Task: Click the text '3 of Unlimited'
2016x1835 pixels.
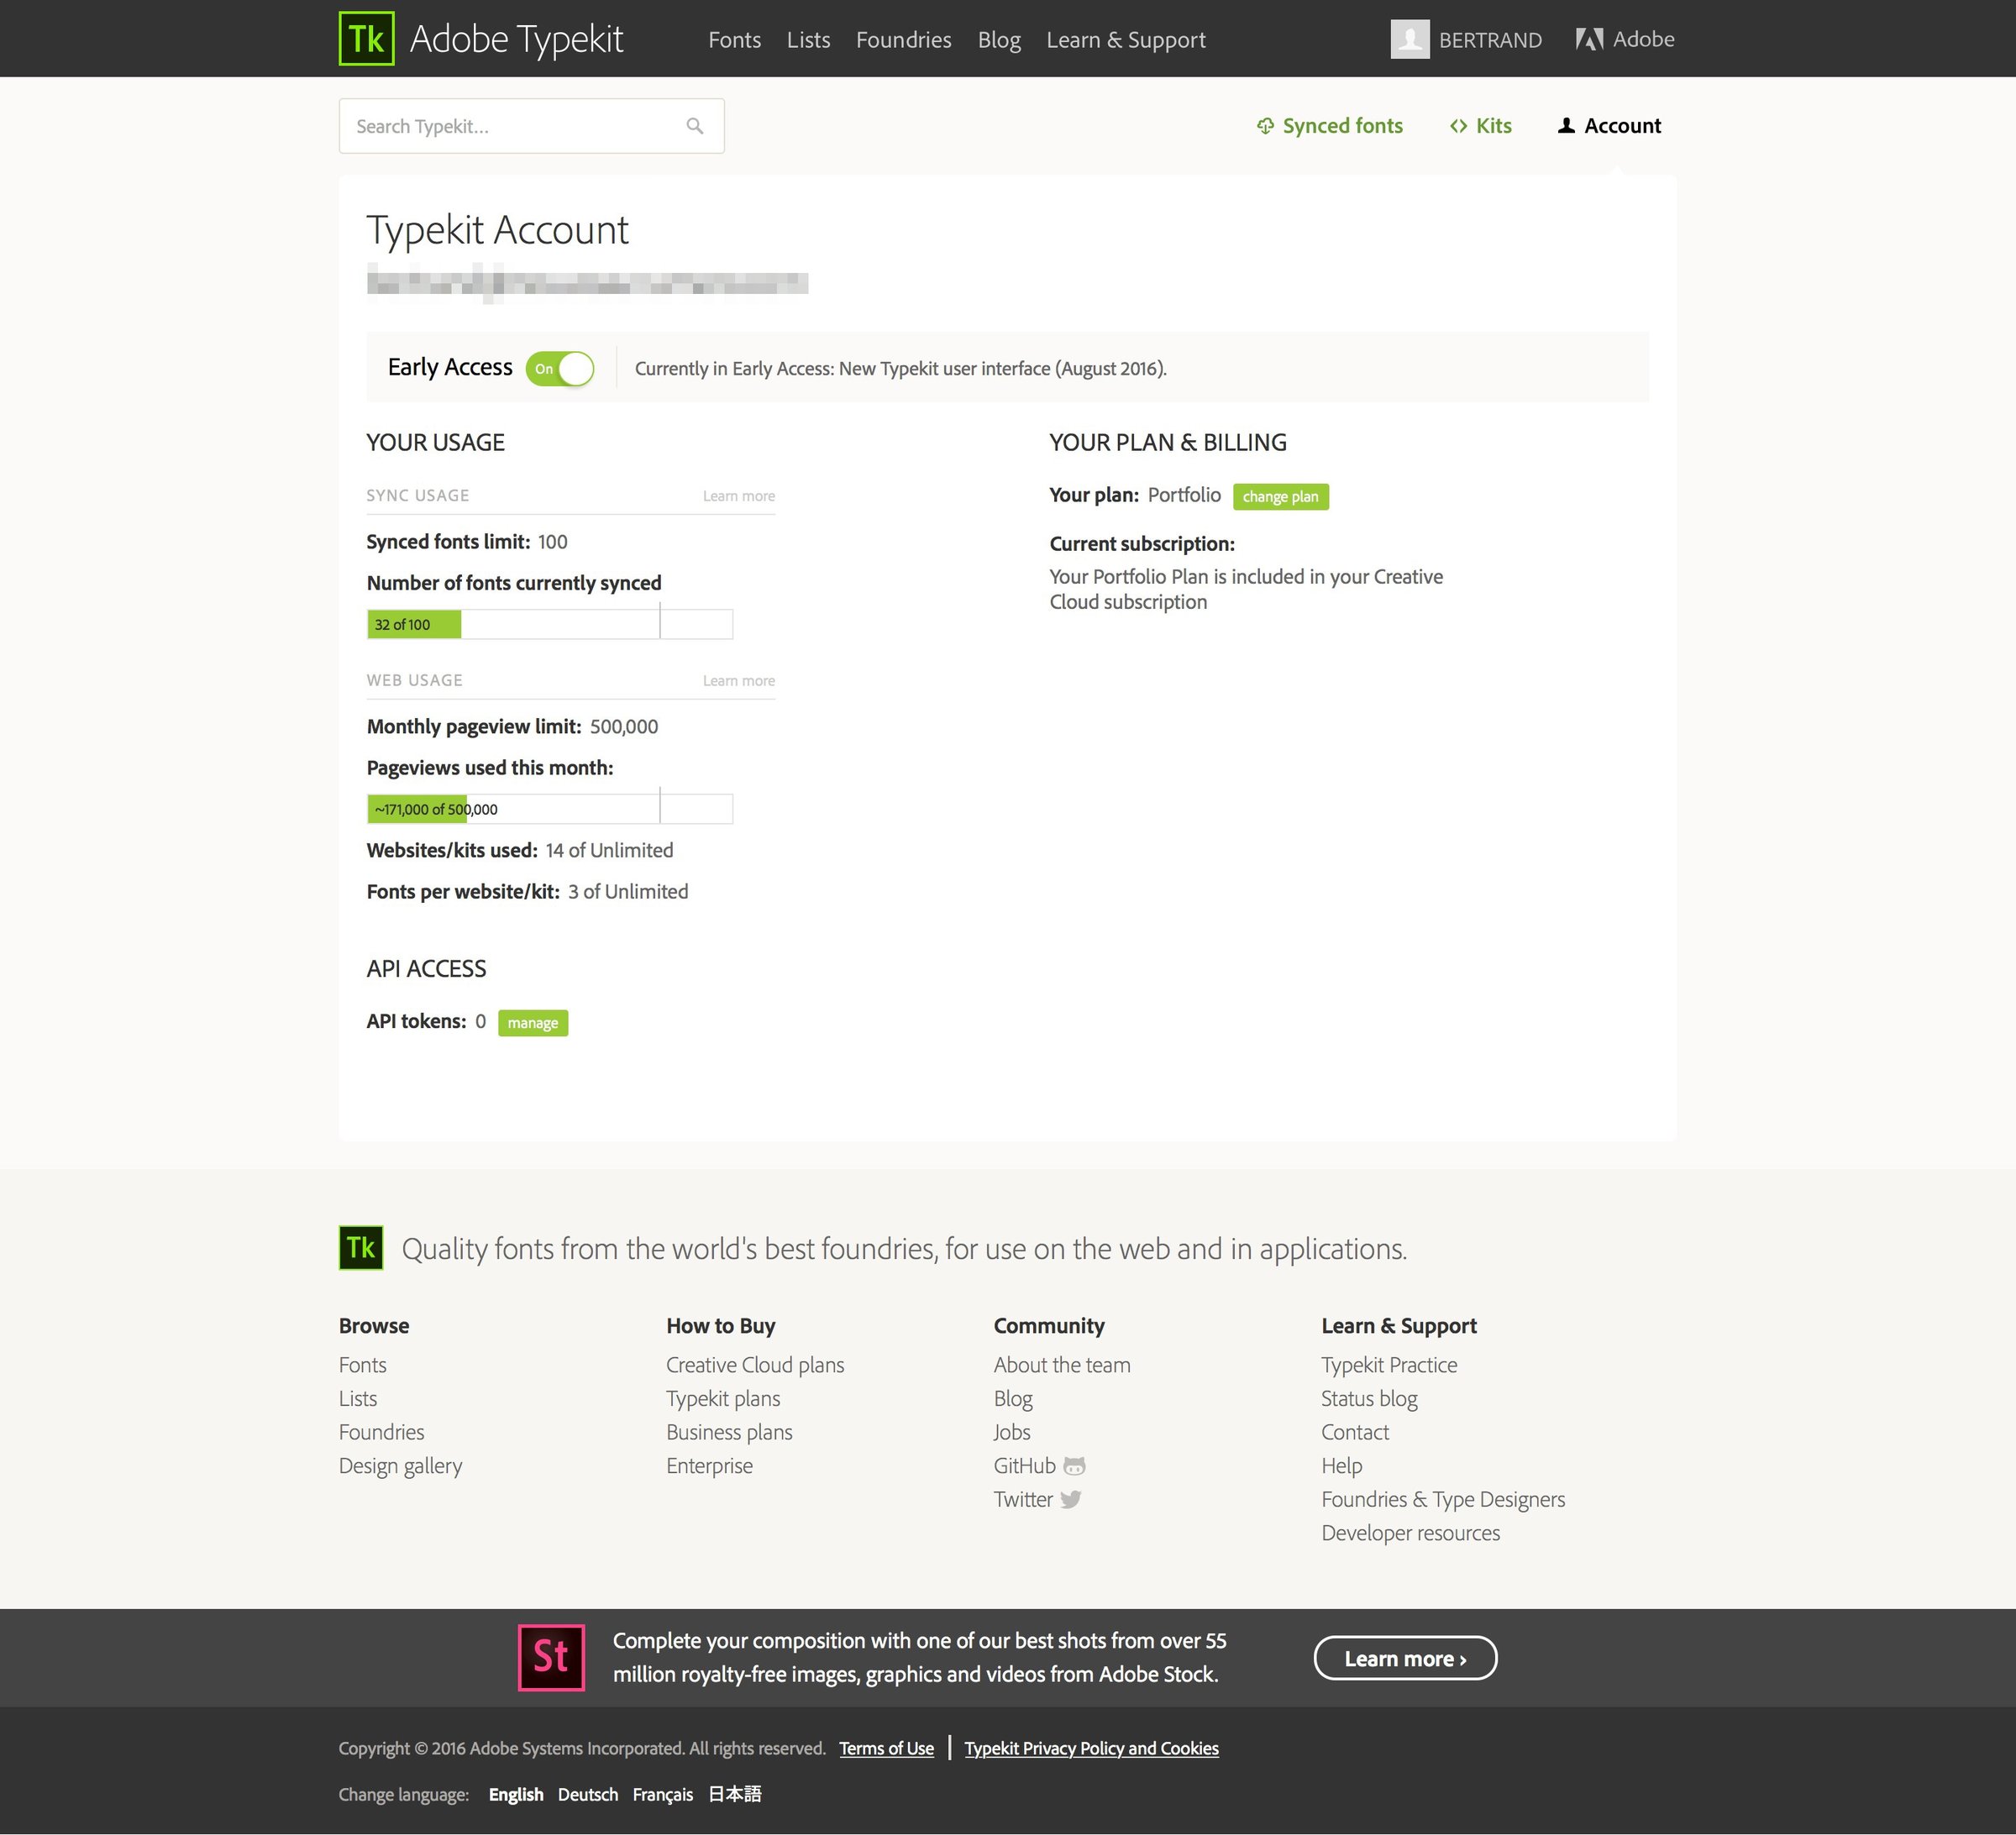Action: pos(629,892)
